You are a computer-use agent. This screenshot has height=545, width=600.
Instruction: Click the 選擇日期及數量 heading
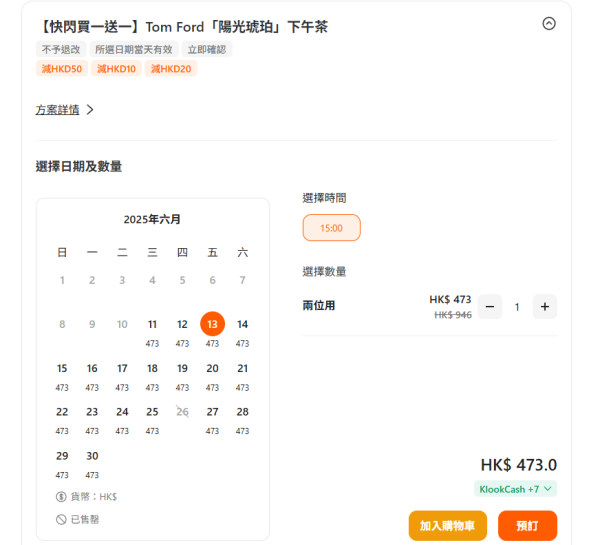[79, 166]
